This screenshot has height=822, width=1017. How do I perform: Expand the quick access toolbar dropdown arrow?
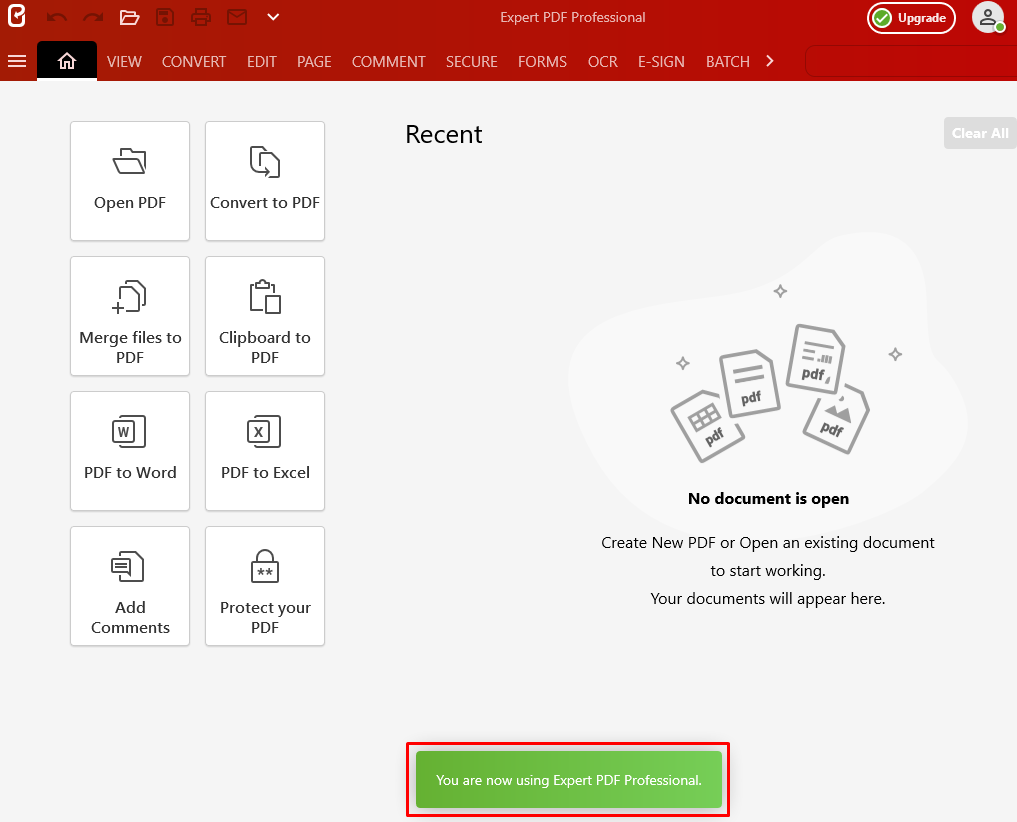click(273, 17)
